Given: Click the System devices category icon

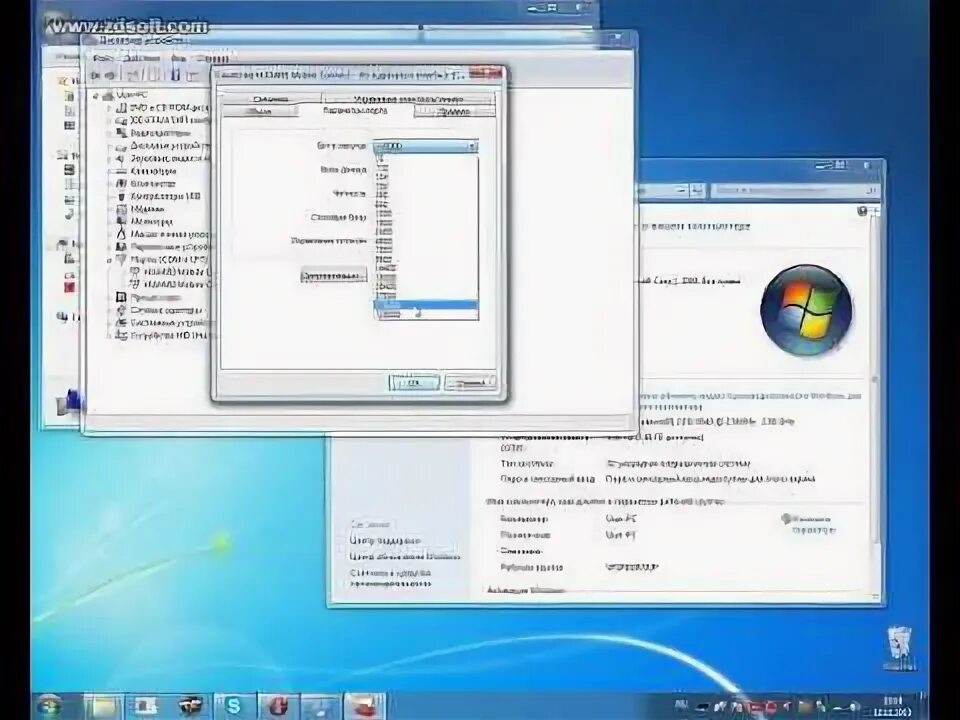Looking at the screenshot, I should click(121, 323).
